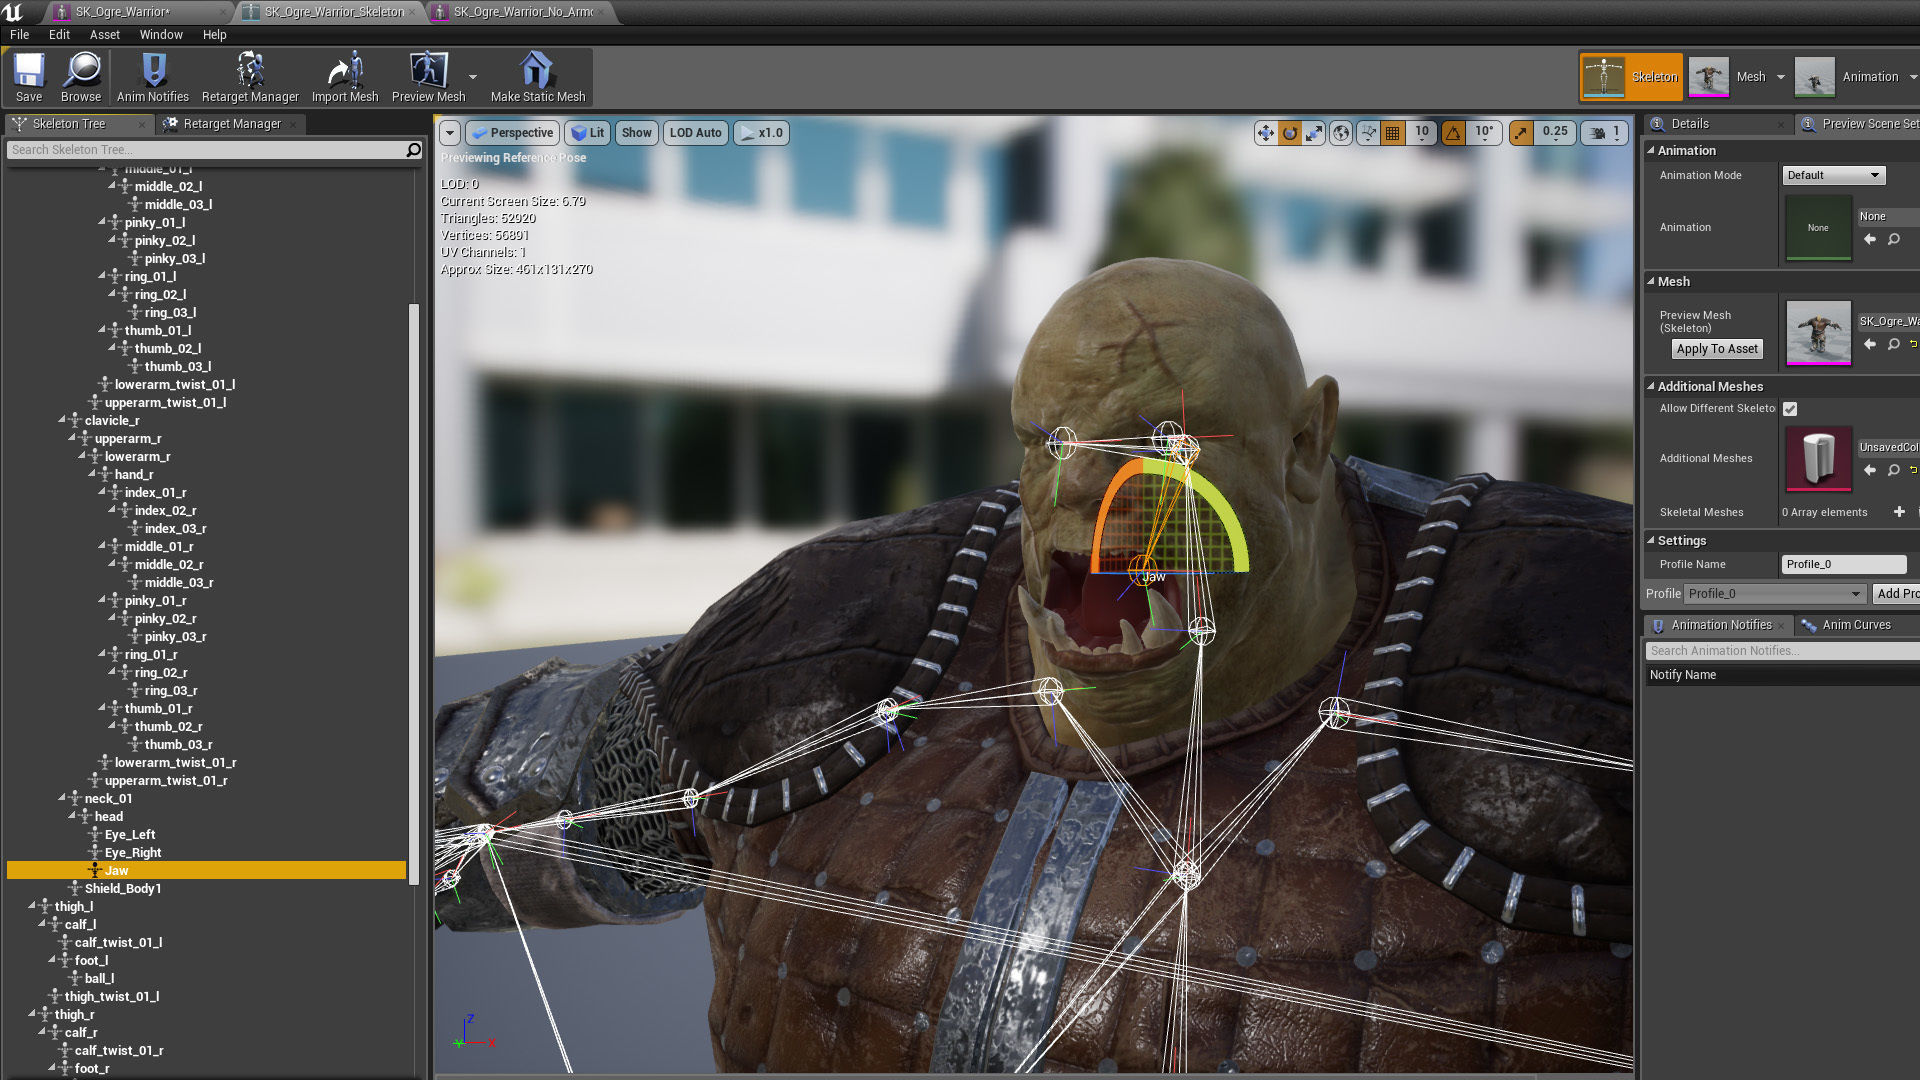This screenshot has width=1920, height=1080.
Task: Click the Save toolbar icon
Action: 29,77
